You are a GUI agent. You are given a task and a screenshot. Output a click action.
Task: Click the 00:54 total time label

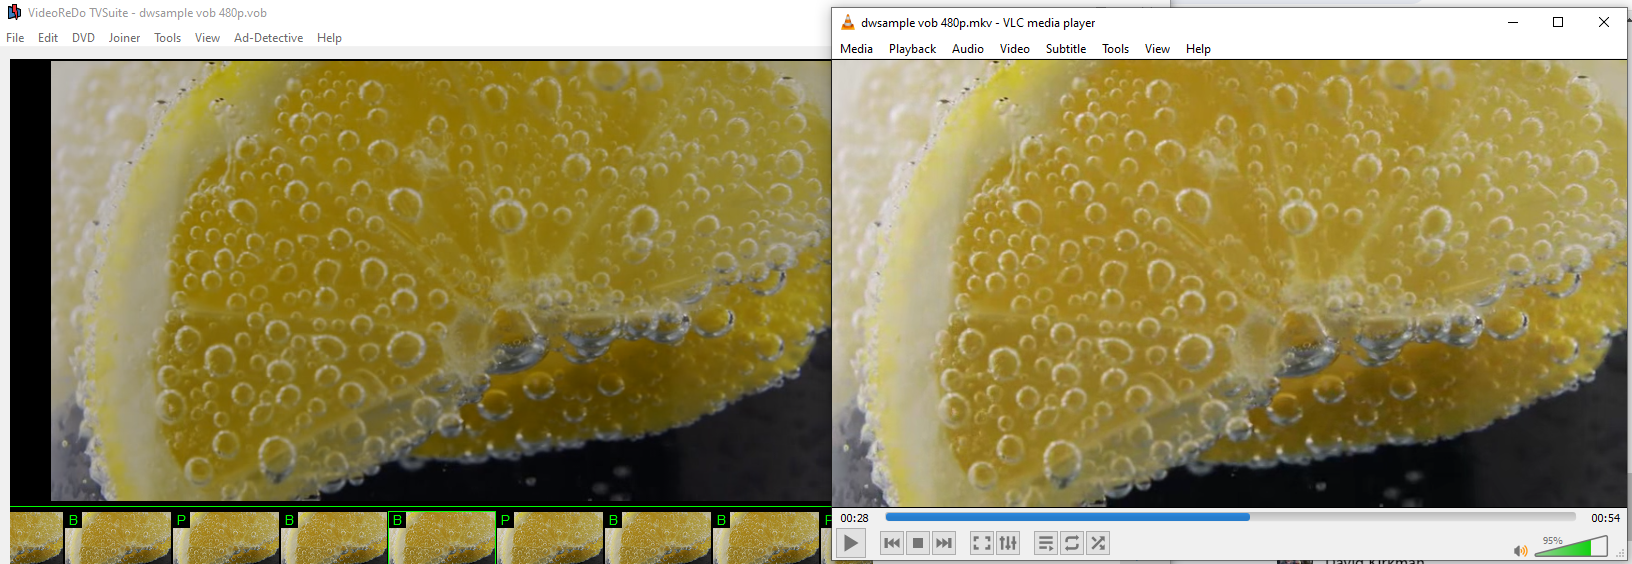pos(1605,518)
